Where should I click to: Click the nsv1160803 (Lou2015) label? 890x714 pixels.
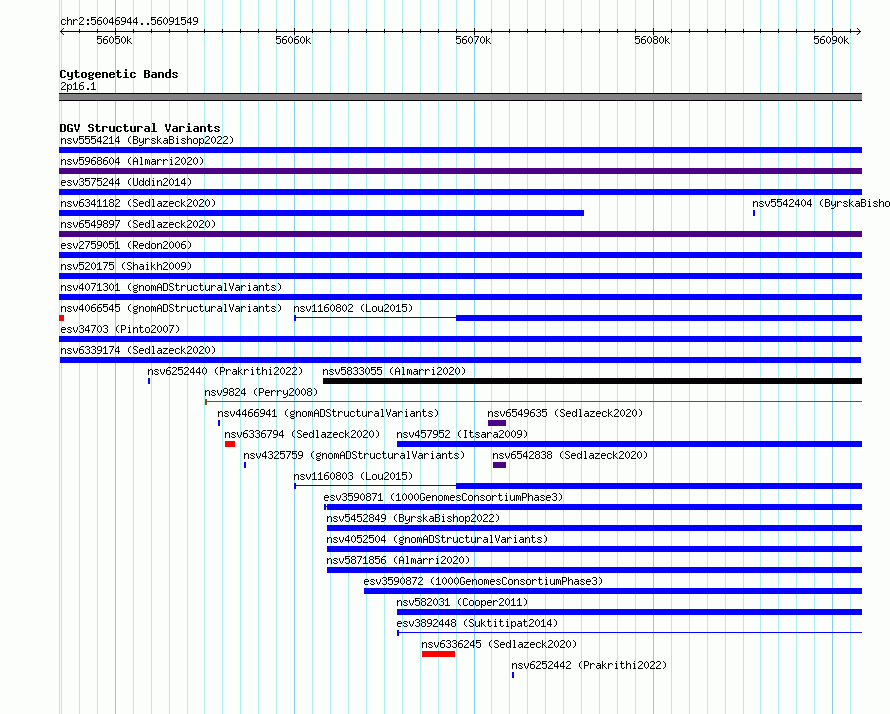click(x=353, y=476)
